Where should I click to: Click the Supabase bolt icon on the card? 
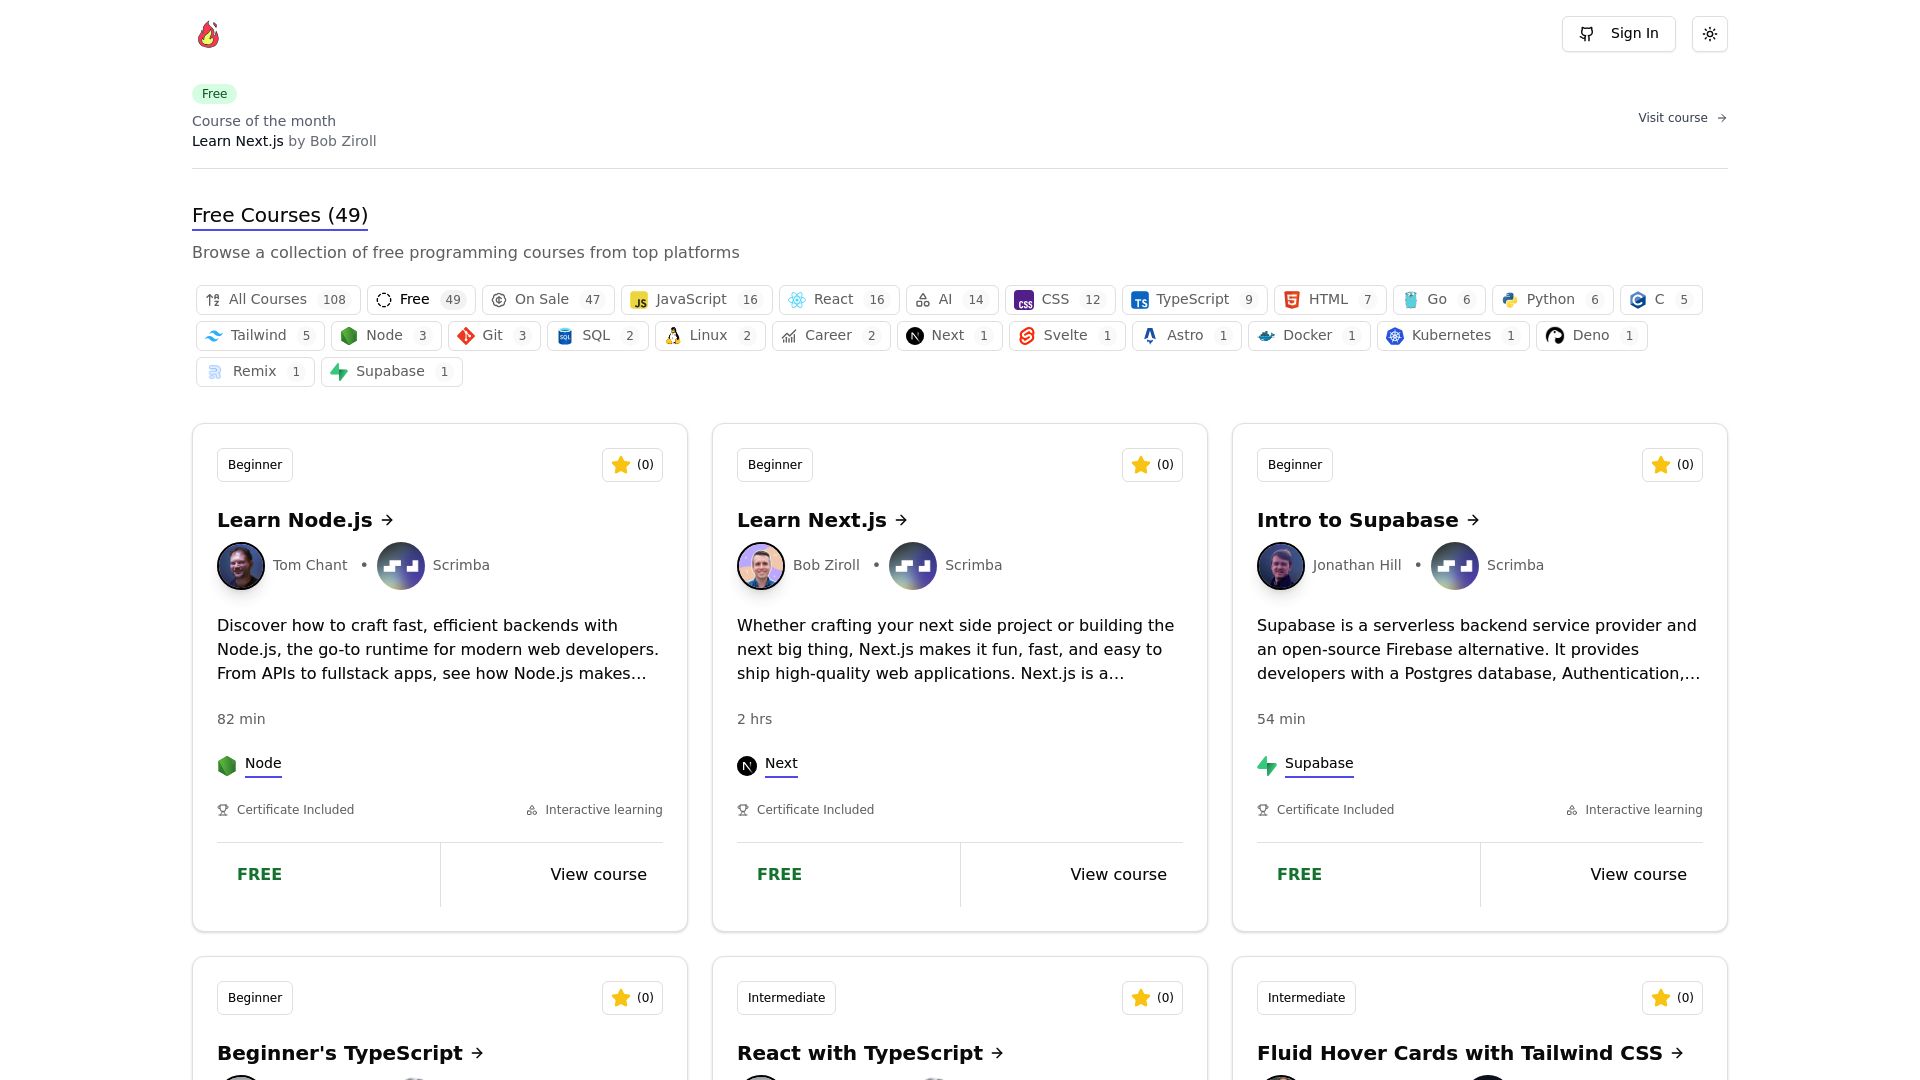(x=1267, y=766)
